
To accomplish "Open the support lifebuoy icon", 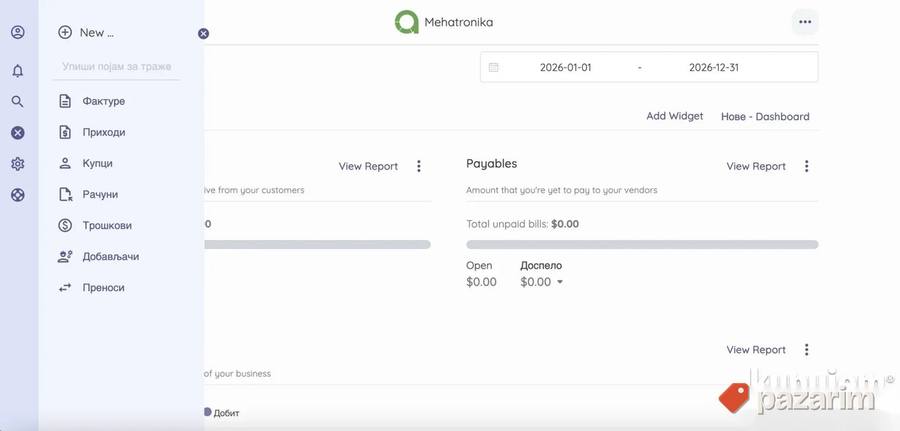I will pos(18,195).
